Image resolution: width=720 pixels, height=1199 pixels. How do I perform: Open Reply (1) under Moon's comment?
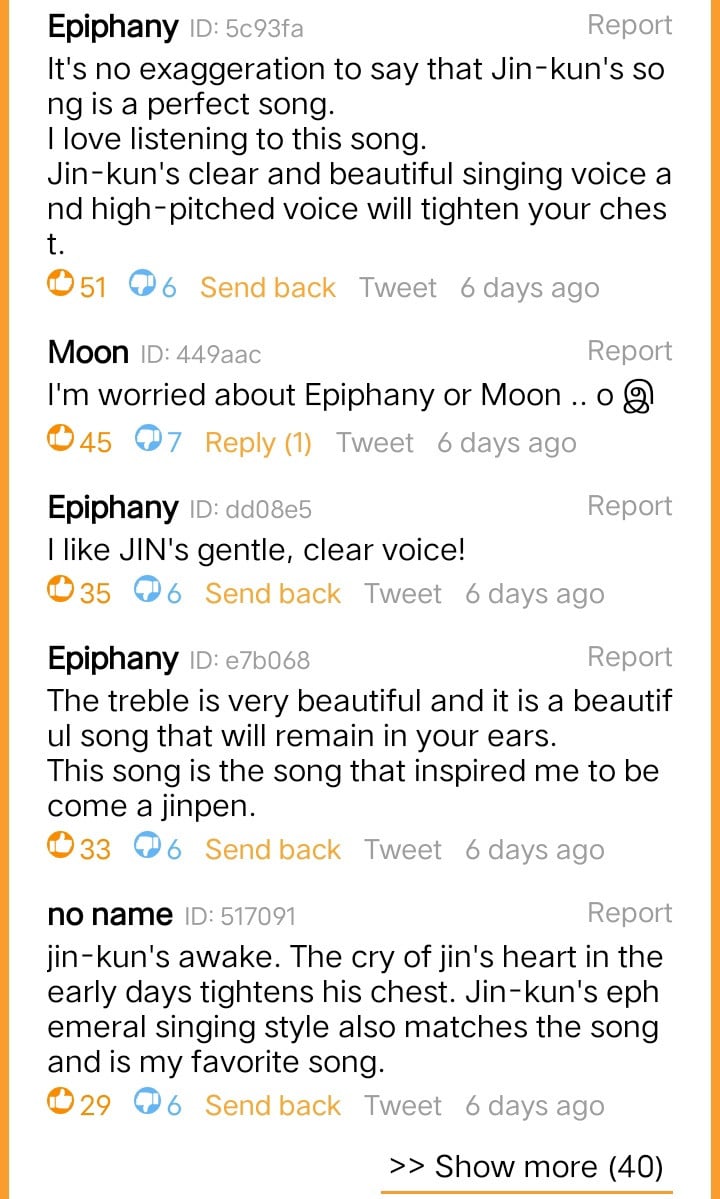pos(258,443)
